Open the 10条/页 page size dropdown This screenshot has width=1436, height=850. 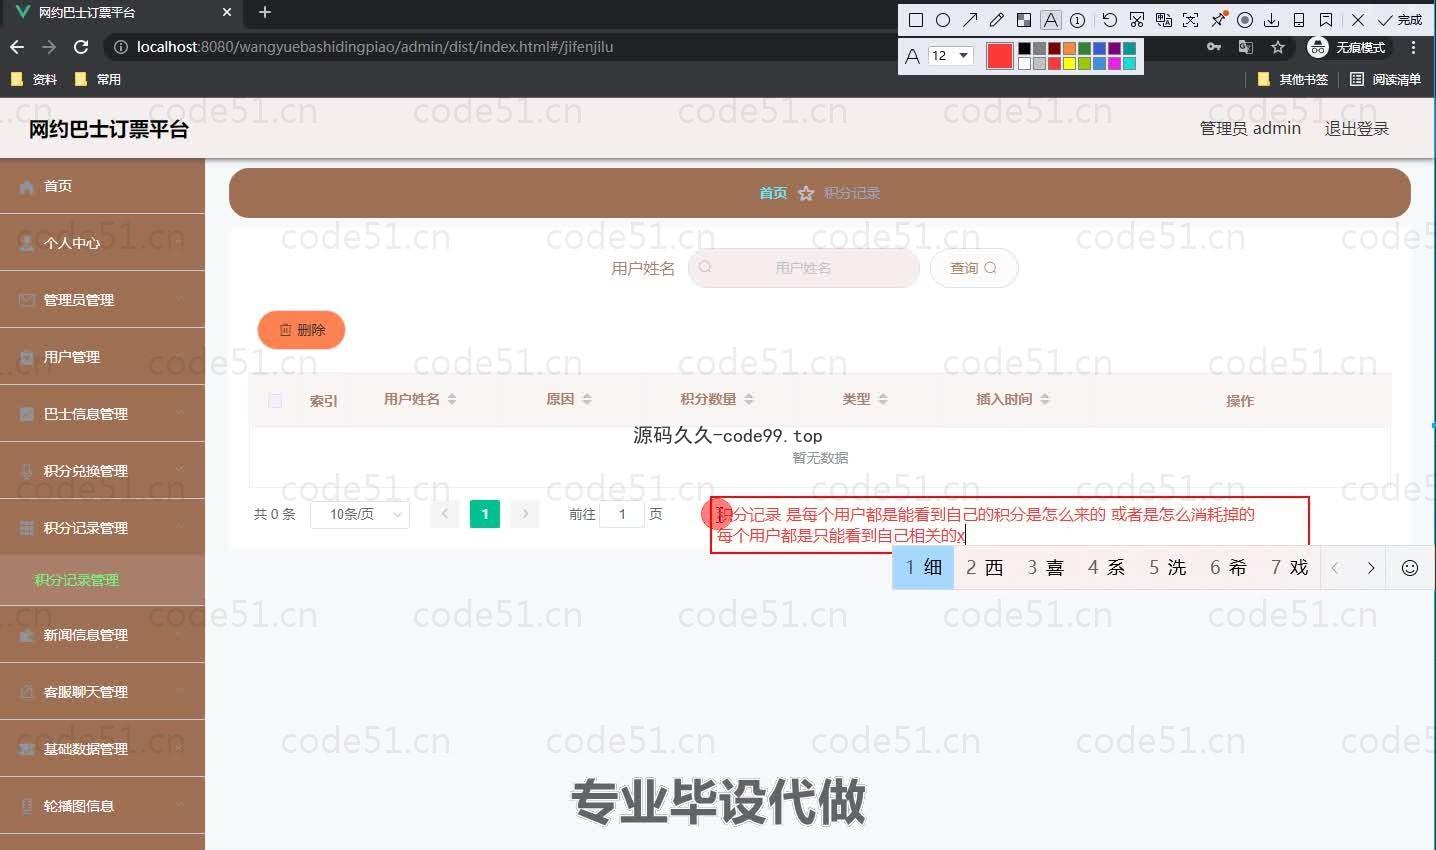(x=360, y=514)
